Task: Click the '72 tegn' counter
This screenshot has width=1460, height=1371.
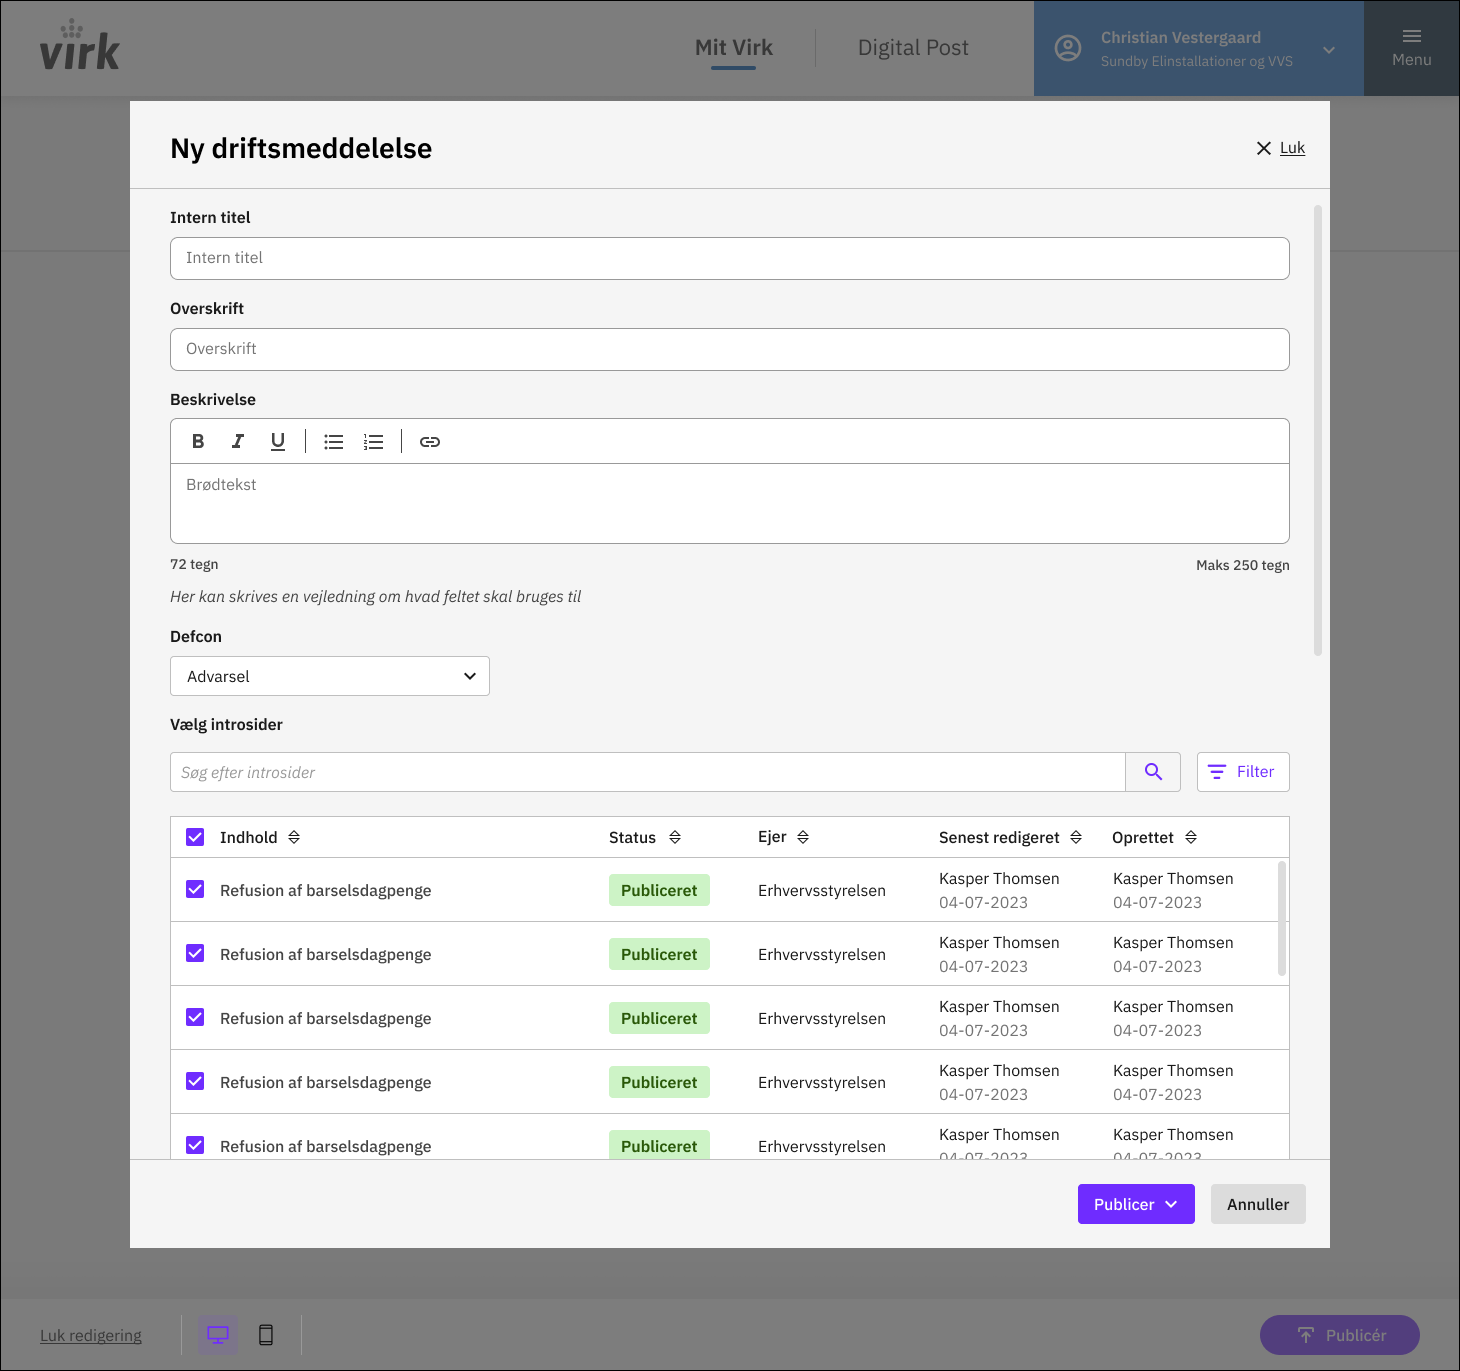Action: pos(194,564)
